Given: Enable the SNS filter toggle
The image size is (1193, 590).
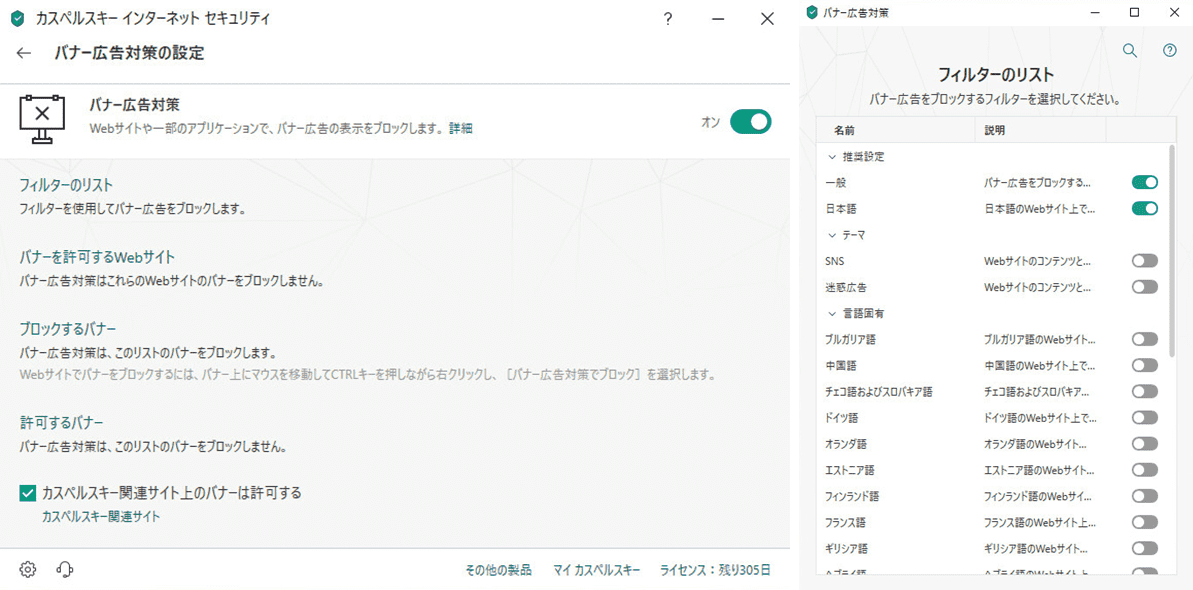Looking at the screenshot, I should [1145, 261].
